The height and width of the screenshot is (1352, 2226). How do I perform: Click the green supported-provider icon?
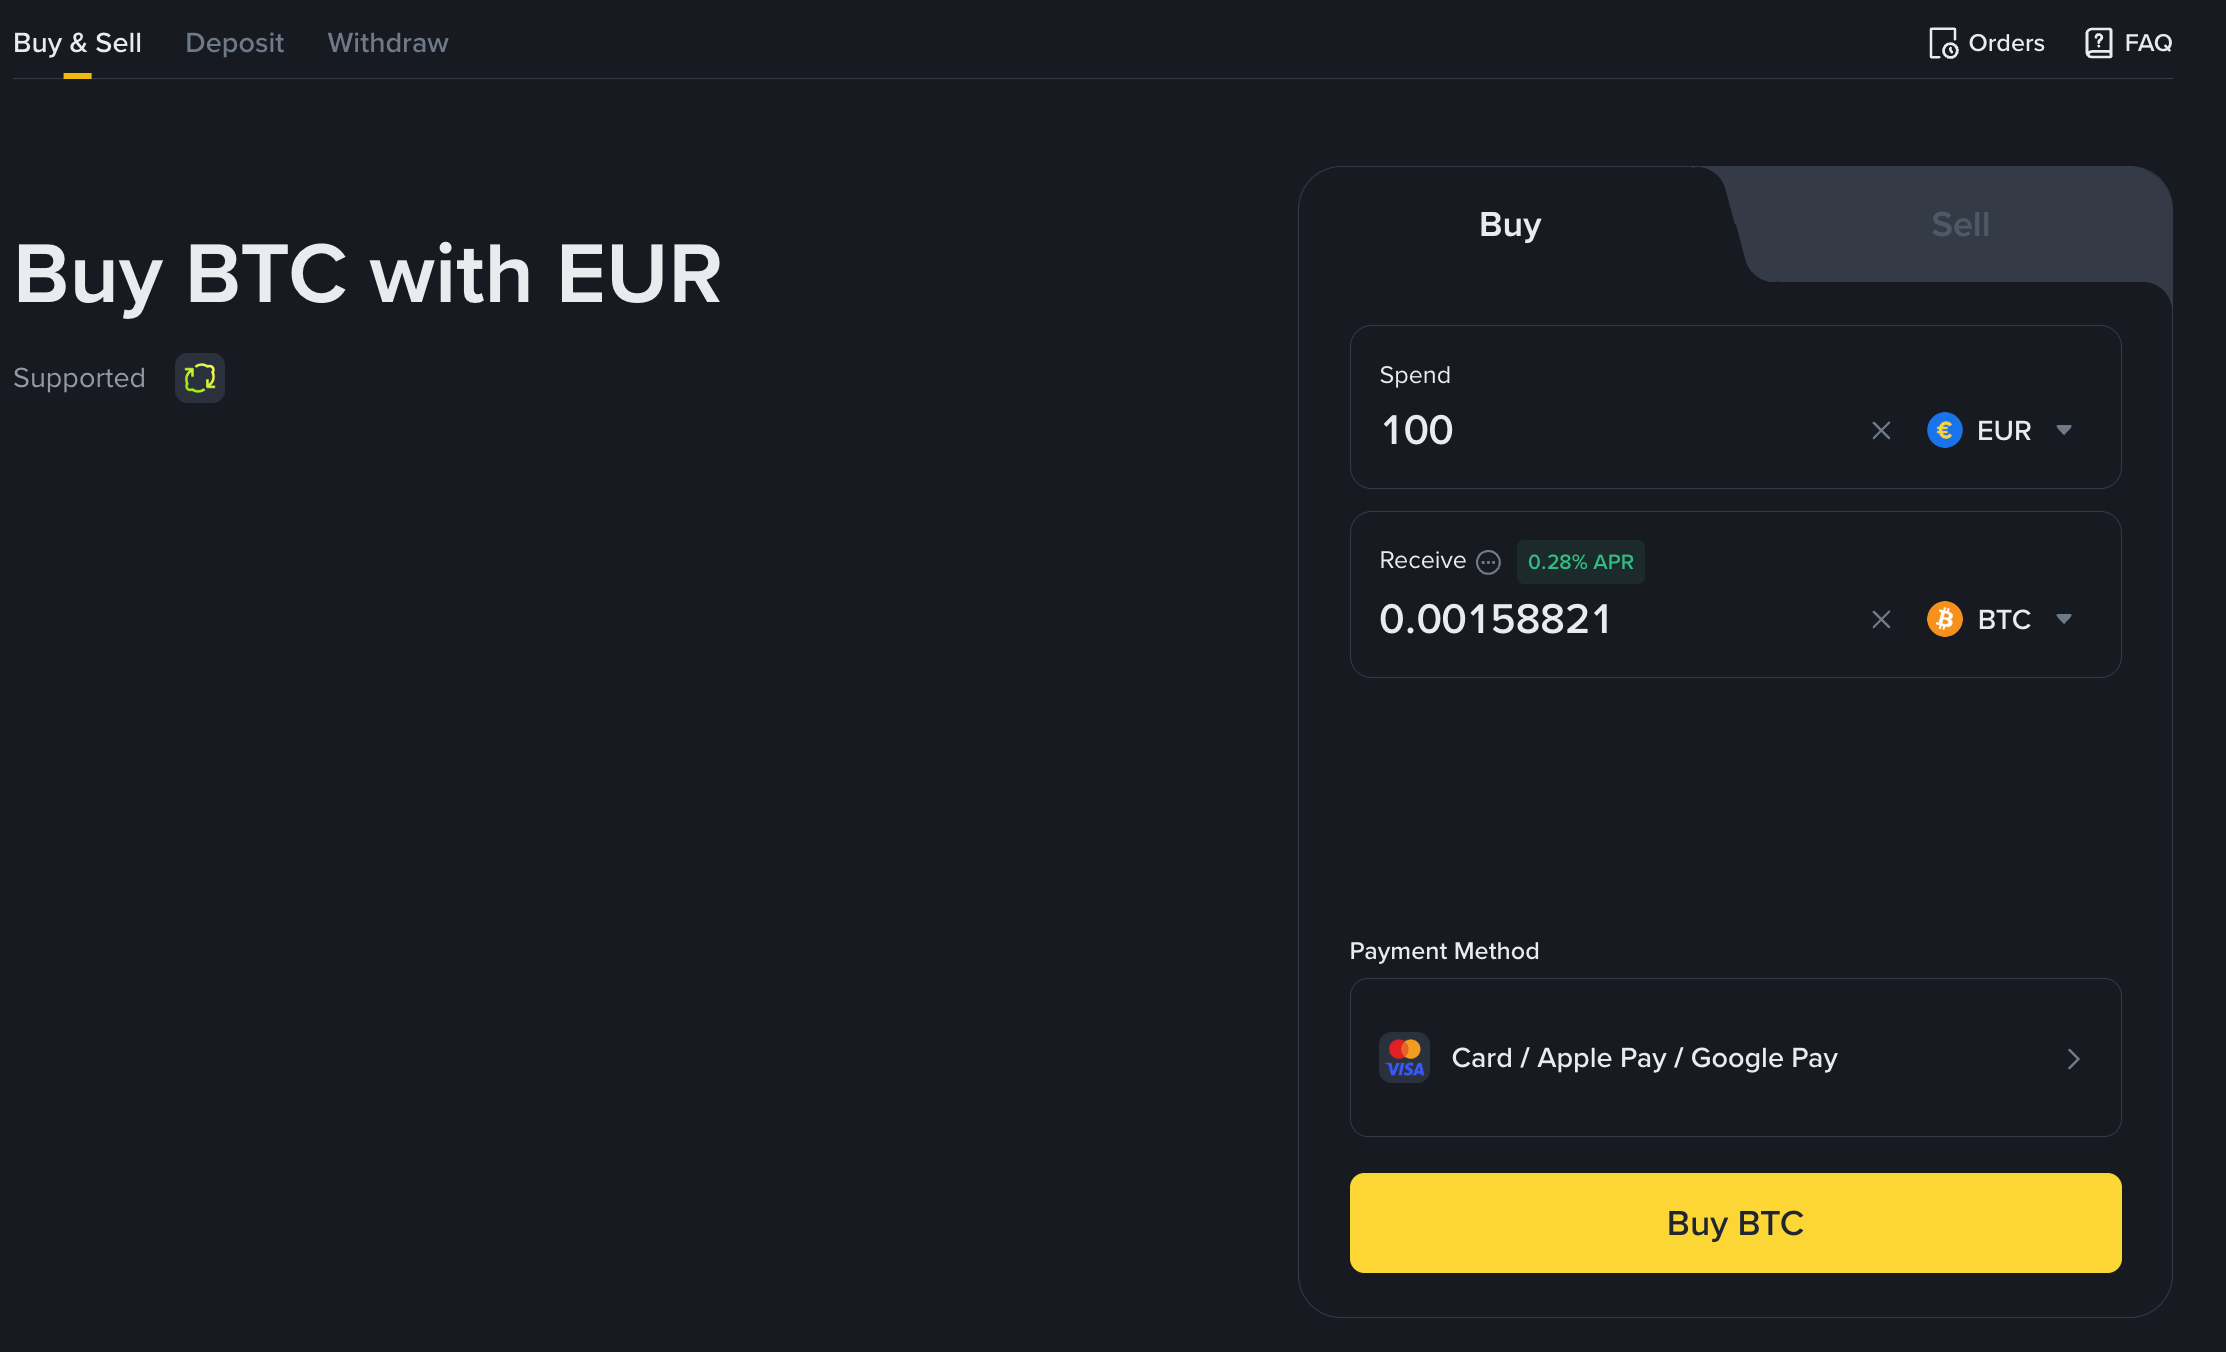200,378
